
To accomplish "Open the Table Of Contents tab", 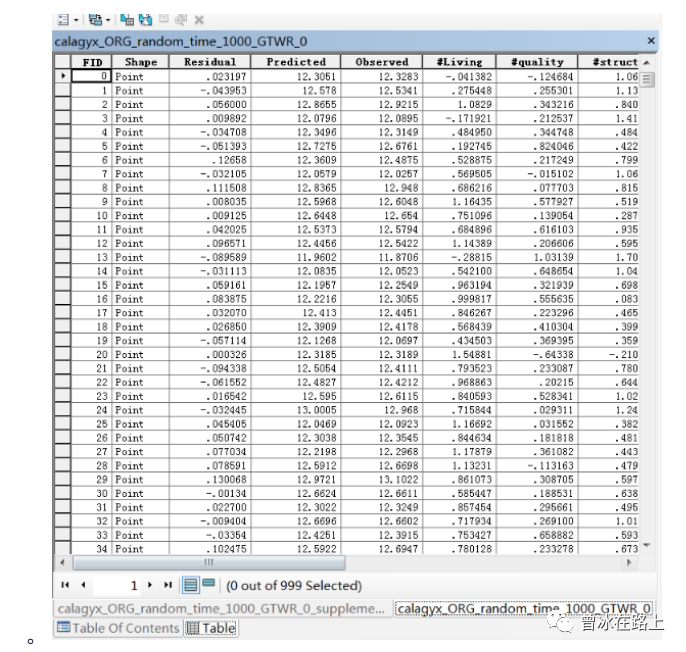I will [x=118, y=628].
